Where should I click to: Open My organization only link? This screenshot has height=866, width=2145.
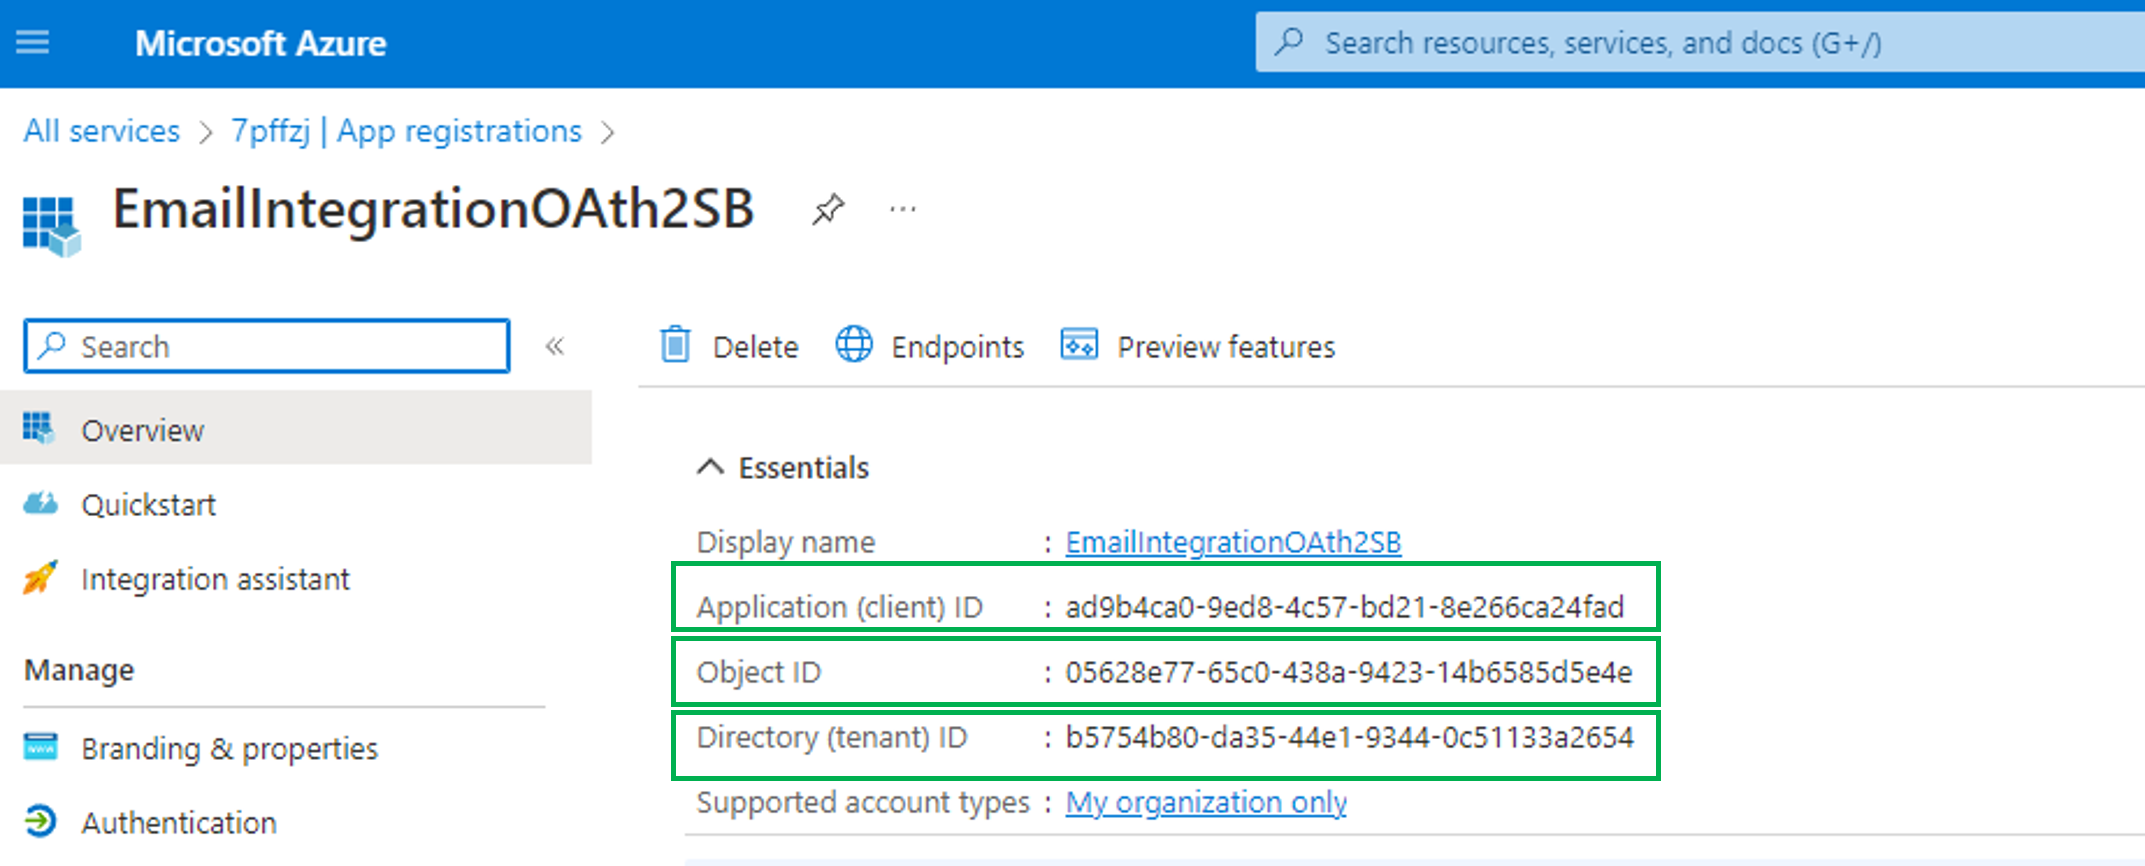pos(1206,802)
